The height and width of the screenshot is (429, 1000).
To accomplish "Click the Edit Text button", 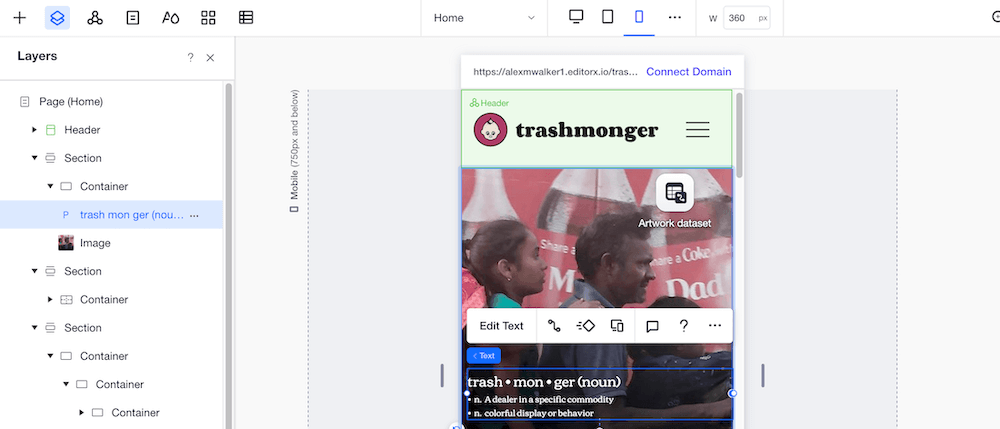I will pyautogui.click(x=501, y=326).
